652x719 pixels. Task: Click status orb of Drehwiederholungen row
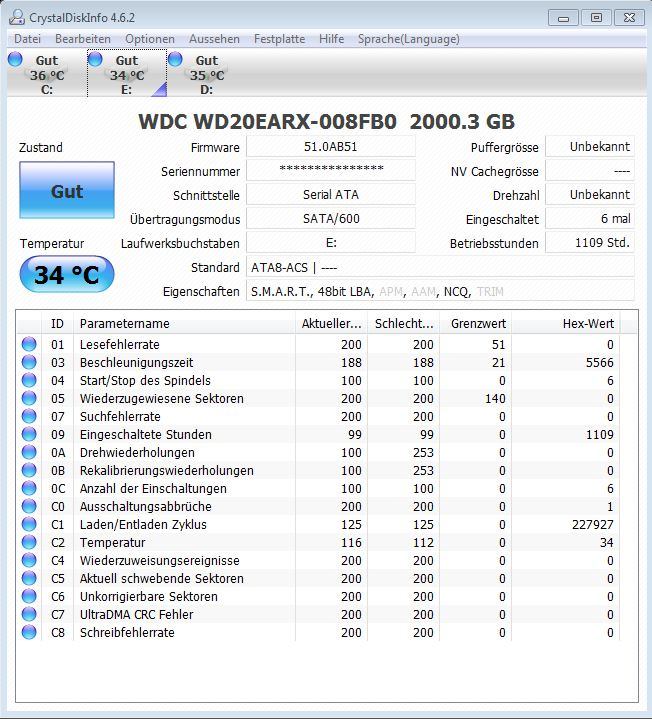pos(29,452)
